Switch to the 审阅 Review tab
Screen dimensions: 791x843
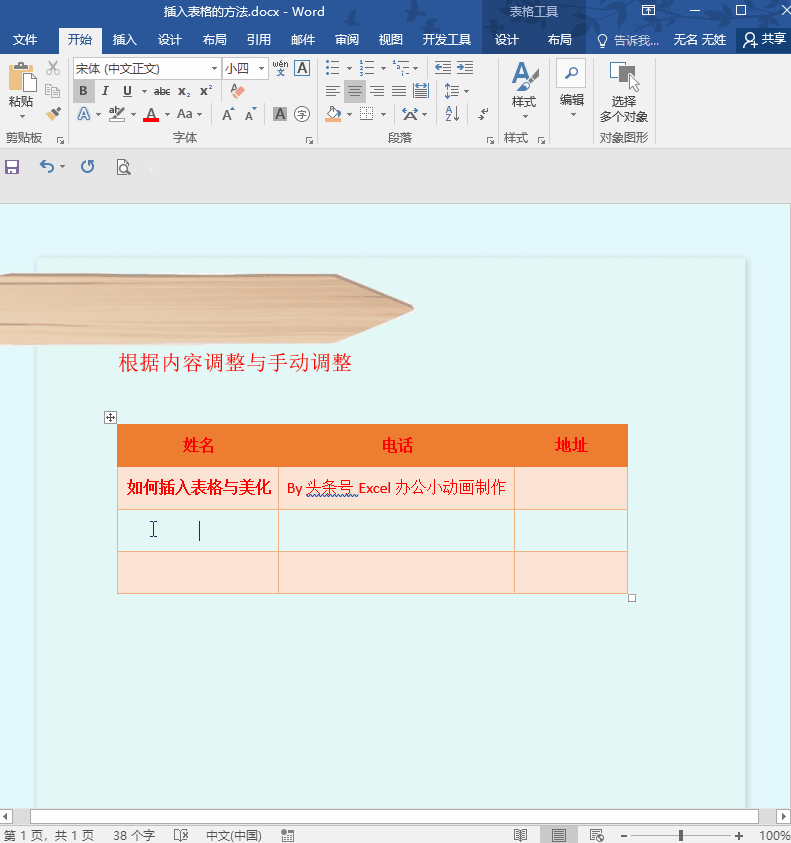click(x=347, y=40)
